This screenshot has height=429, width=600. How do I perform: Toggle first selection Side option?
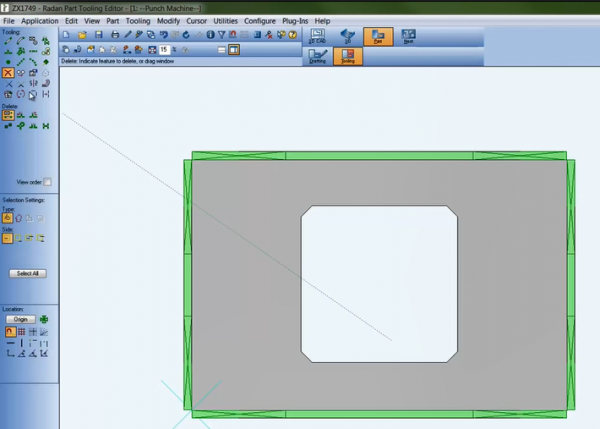[x=8, y=238]
